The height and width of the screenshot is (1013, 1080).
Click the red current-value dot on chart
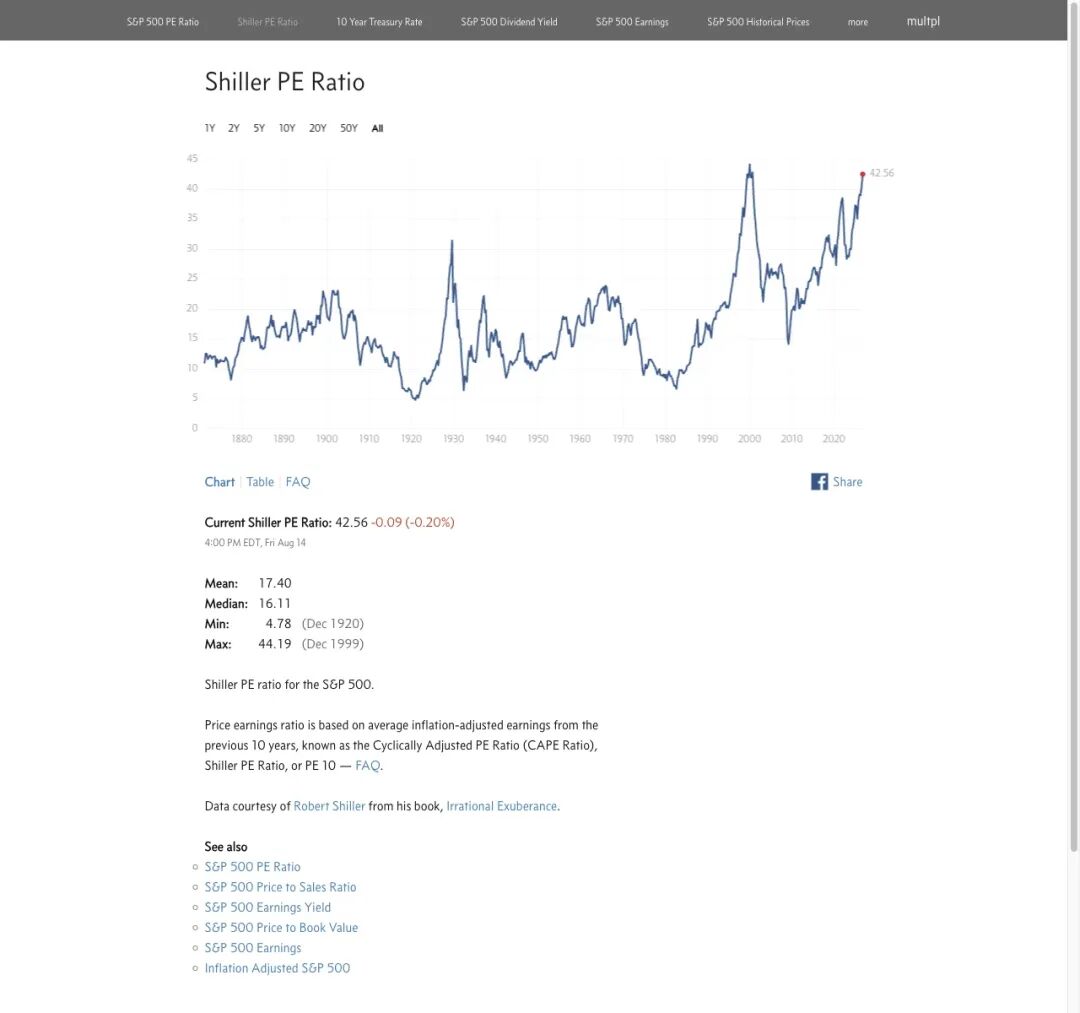862,174
